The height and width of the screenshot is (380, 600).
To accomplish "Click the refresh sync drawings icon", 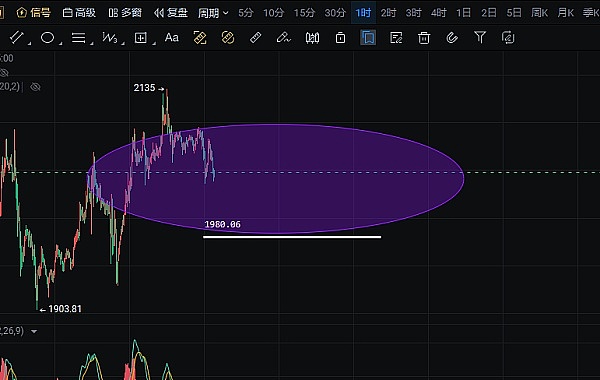I will (508, 38).
